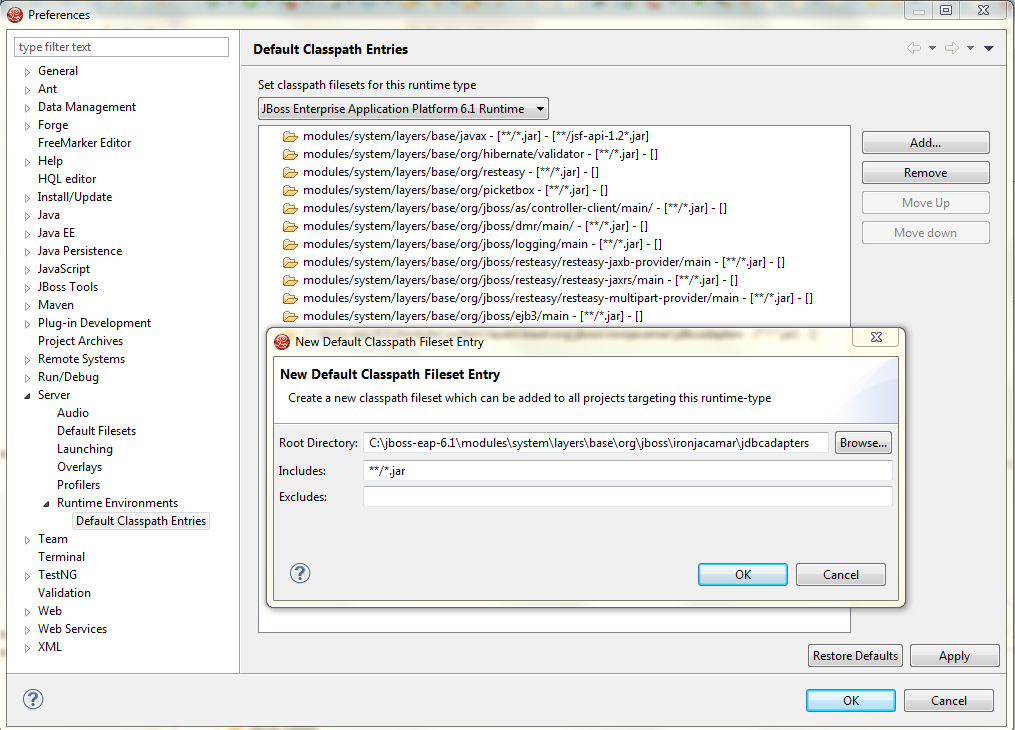Screen dimensions: 1015x730
Task: Expand the Data Management node
Action: click(x=27, y=108)
